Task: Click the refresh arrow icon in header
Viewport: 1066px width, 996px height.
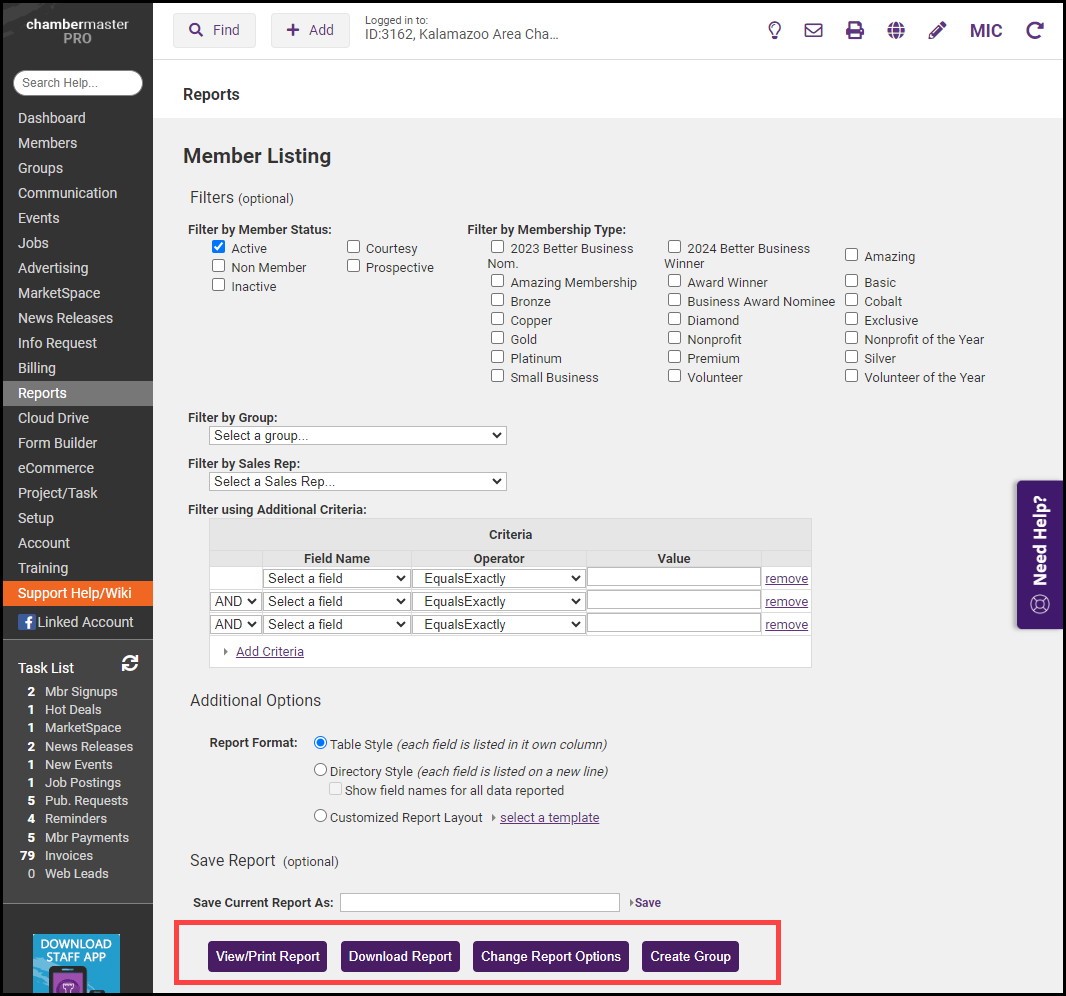Action: click(1035, 31)
